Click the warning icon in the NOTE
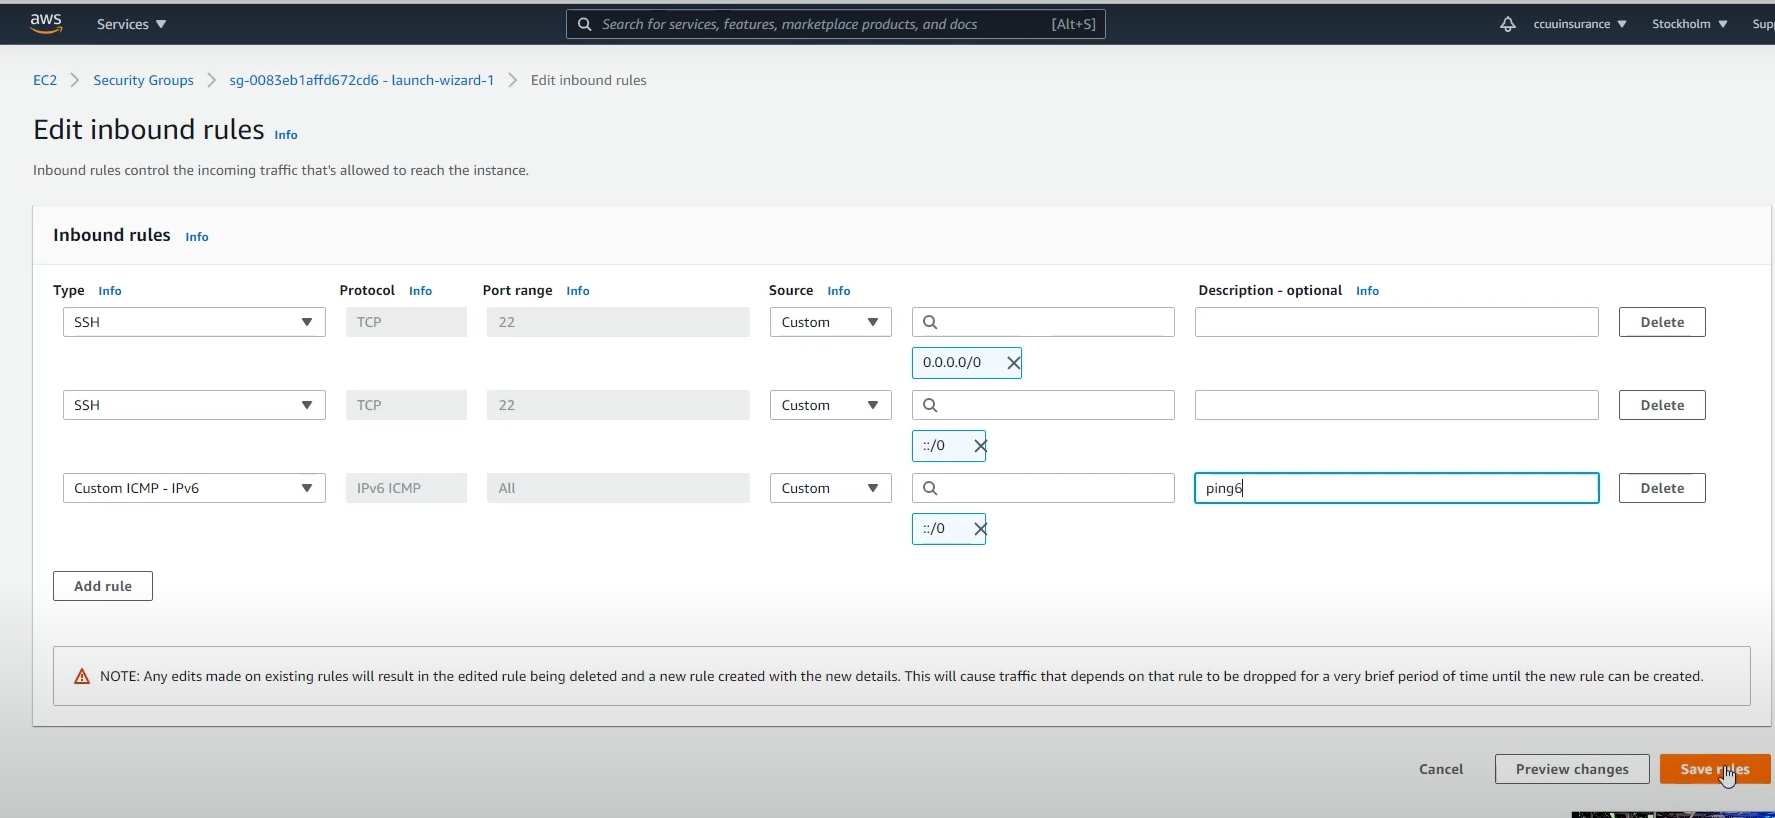 (x=82, y=677)
